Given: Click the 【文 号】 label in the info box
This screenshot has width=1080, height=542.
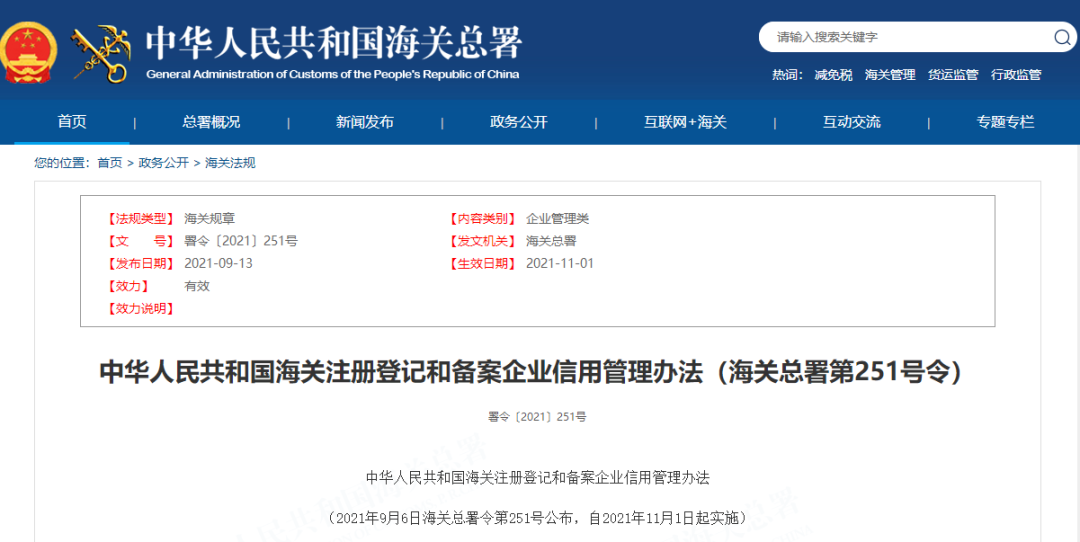Looking at the screenshot, I should coord(141,241).
